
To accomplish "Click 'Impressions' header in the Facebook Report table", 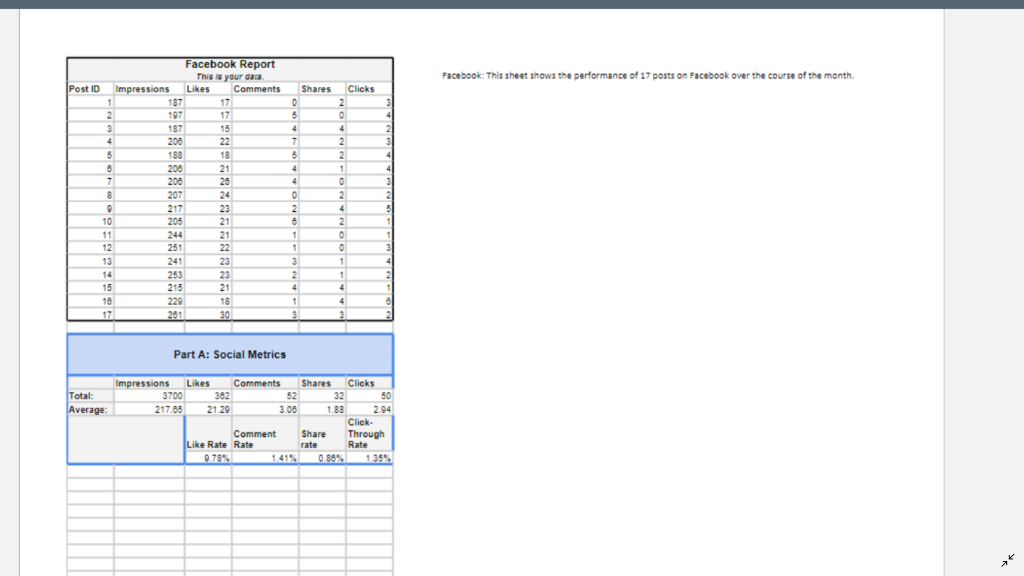I will pos(142,89).
